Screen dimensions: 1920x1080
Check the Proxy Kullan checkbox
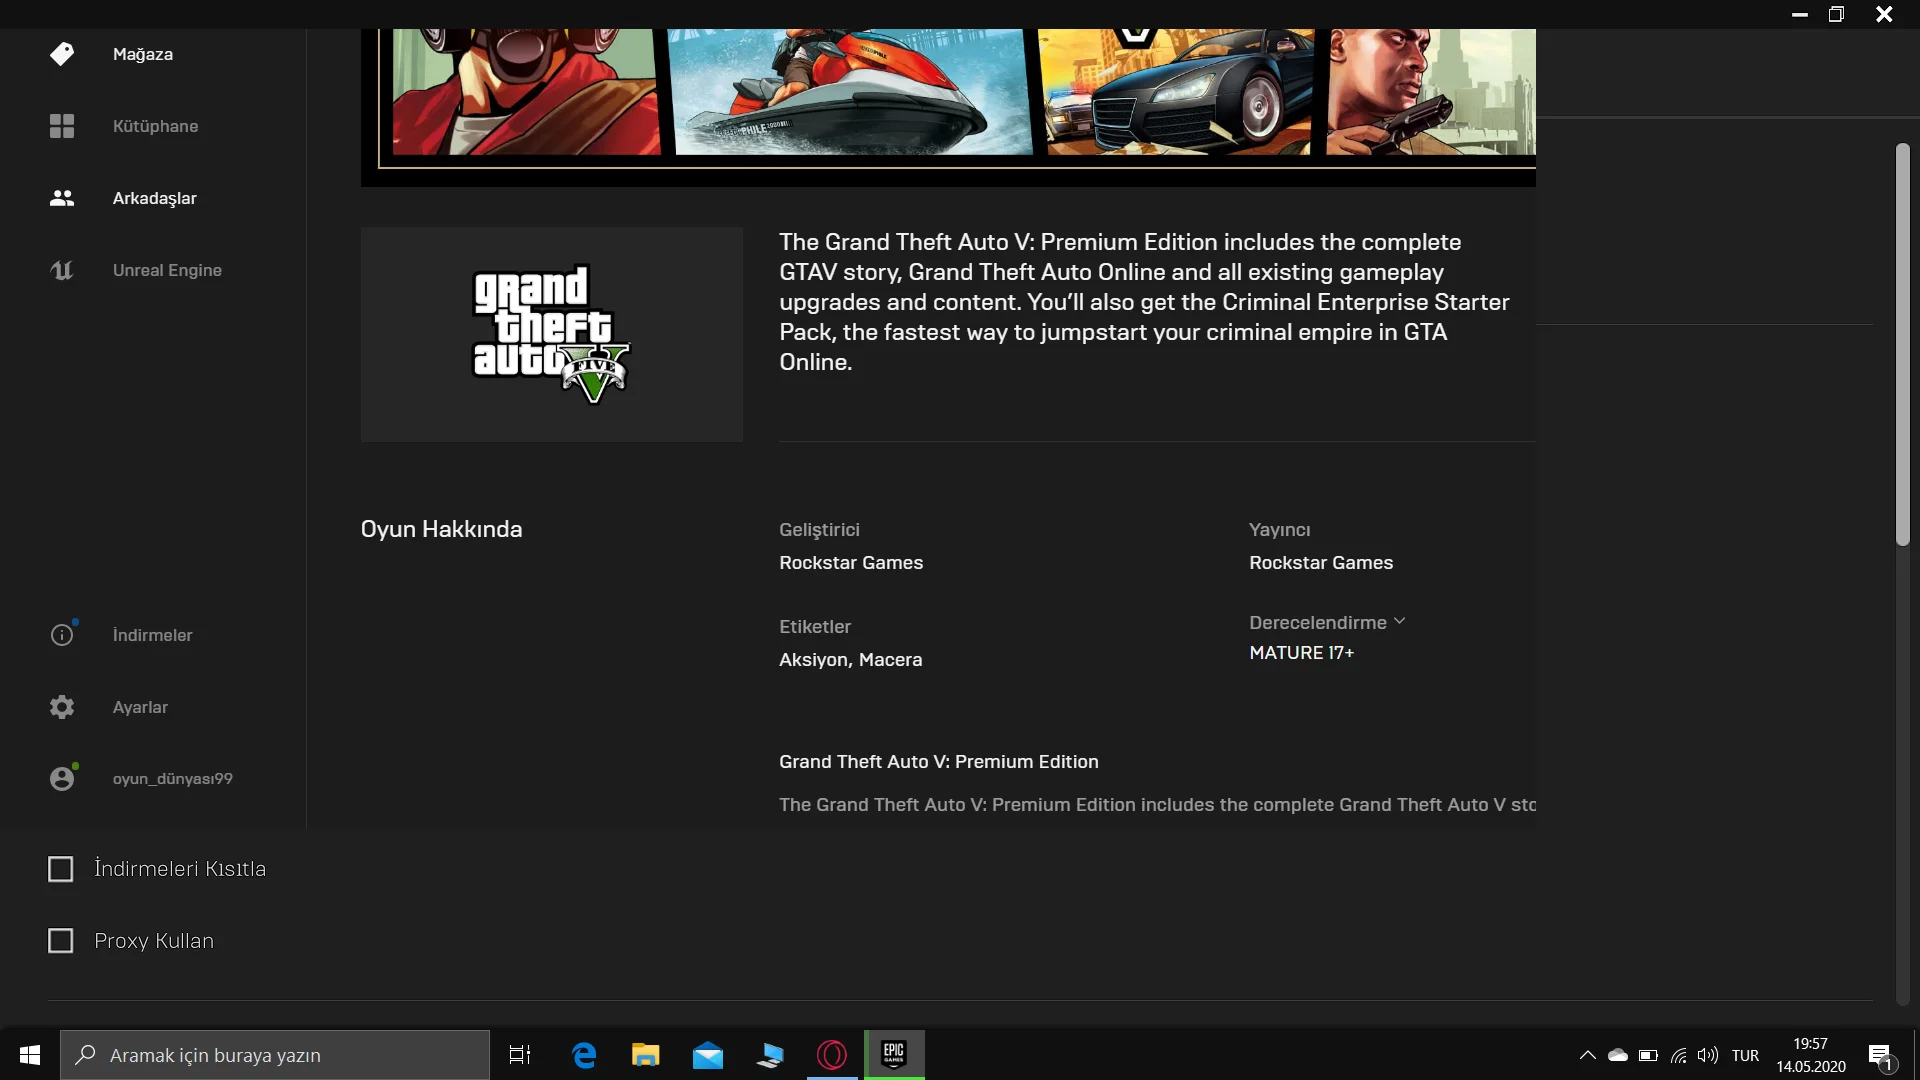61,941
